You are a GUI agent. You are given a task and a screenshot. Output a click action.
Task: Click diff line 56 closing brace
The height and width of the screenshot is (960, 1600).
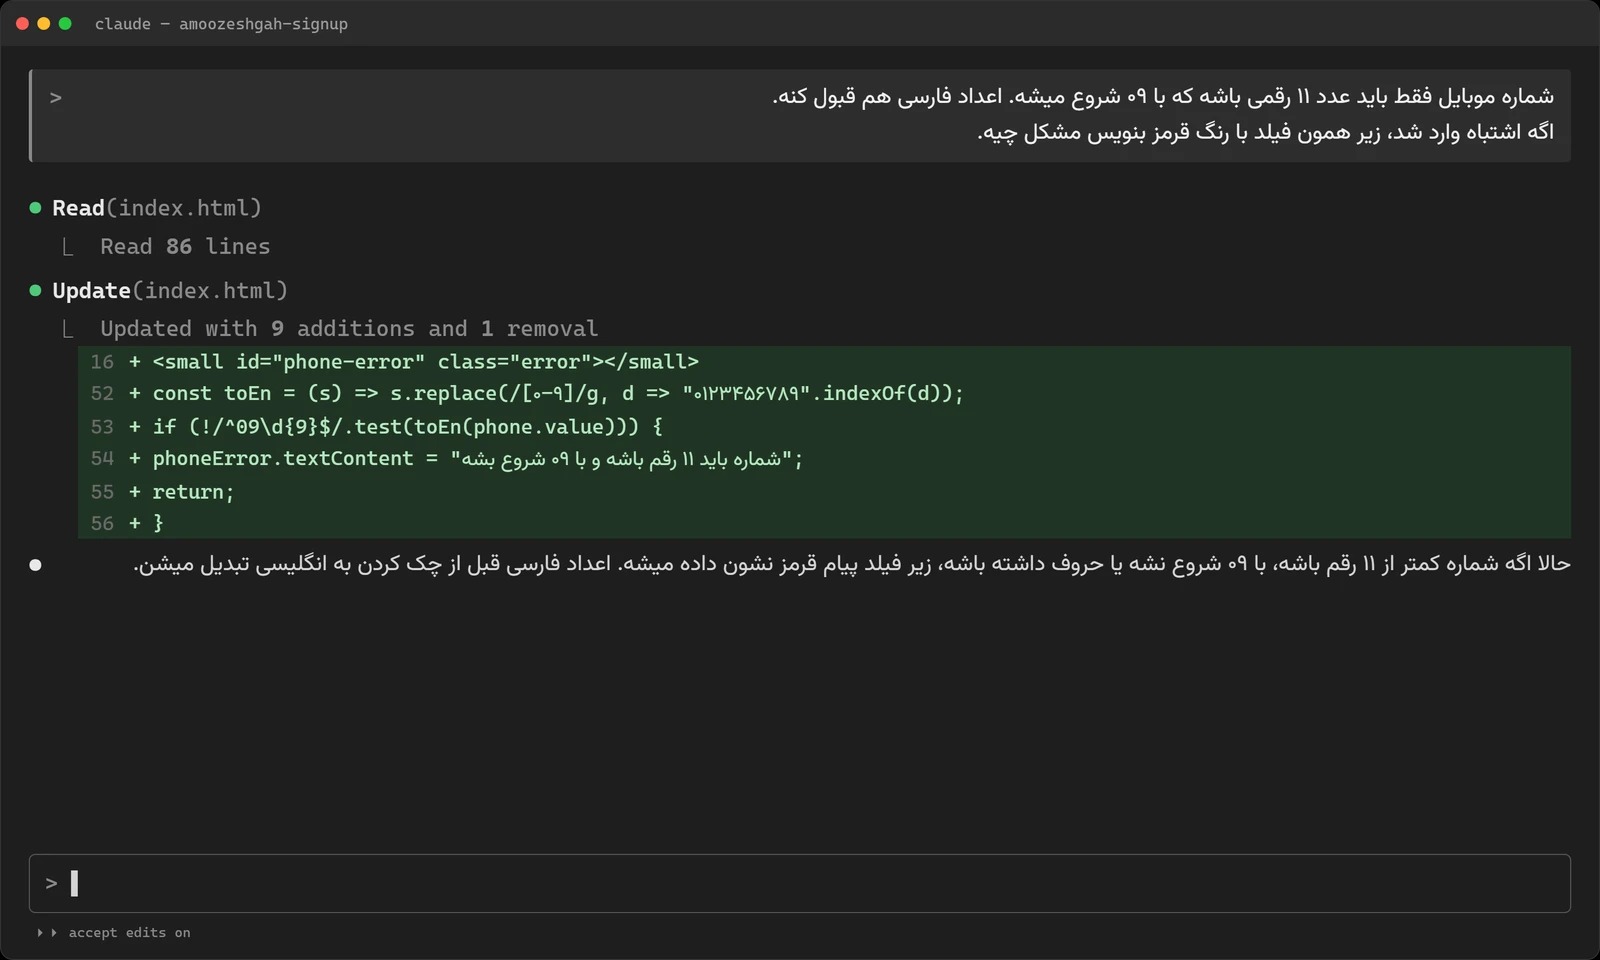click(x=824, y=523)
